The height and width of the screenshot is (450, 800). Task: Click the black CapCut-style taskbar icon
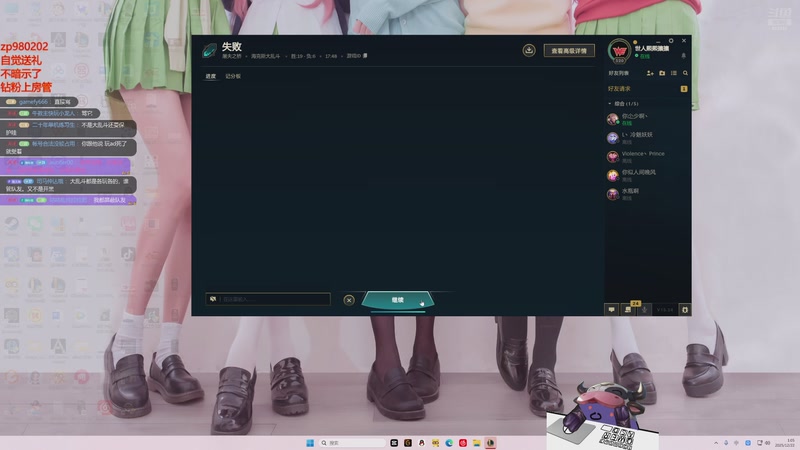coord(394,443)
